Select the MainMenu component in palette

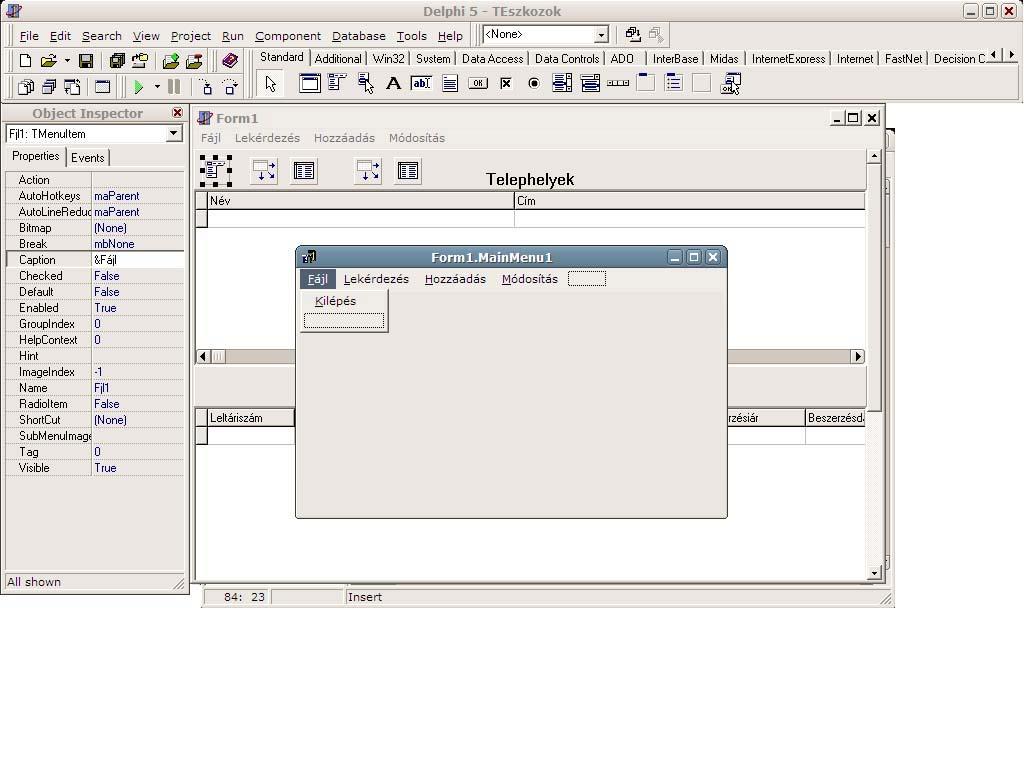[337, 83]
